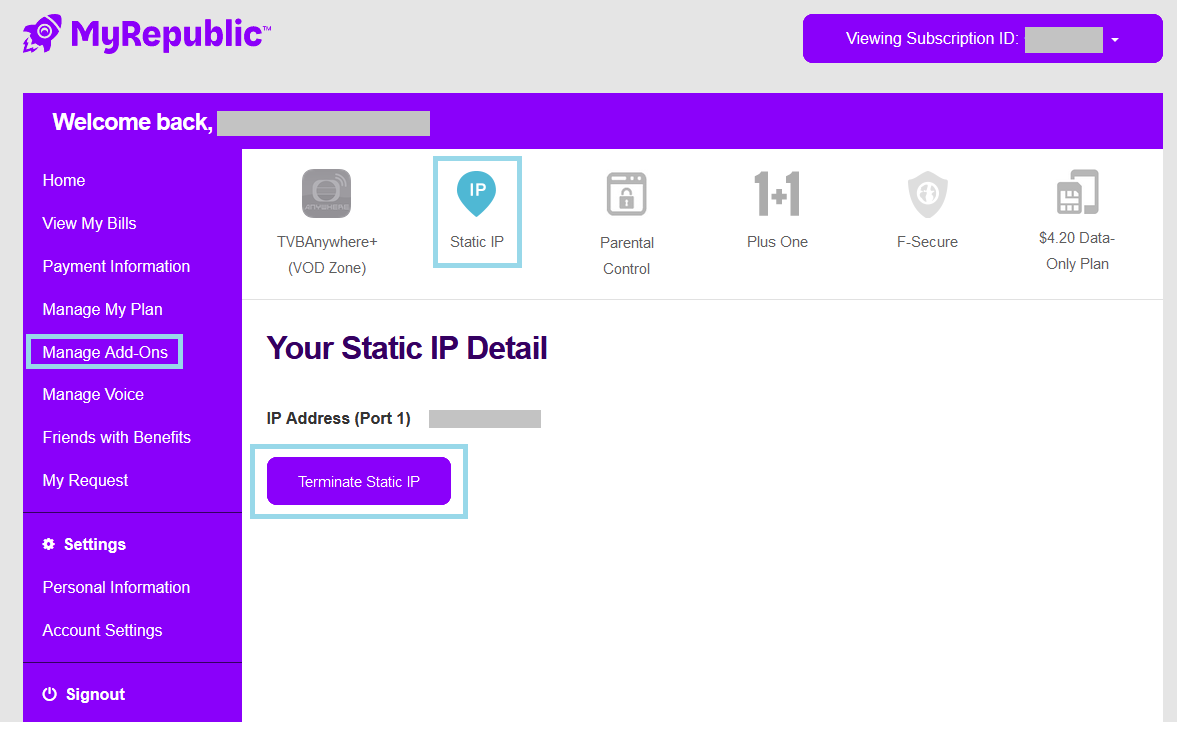This screenshot has height=731, width=1177.
Task: Click the Your Static IP Detail heading
Action: click(407, 348)
